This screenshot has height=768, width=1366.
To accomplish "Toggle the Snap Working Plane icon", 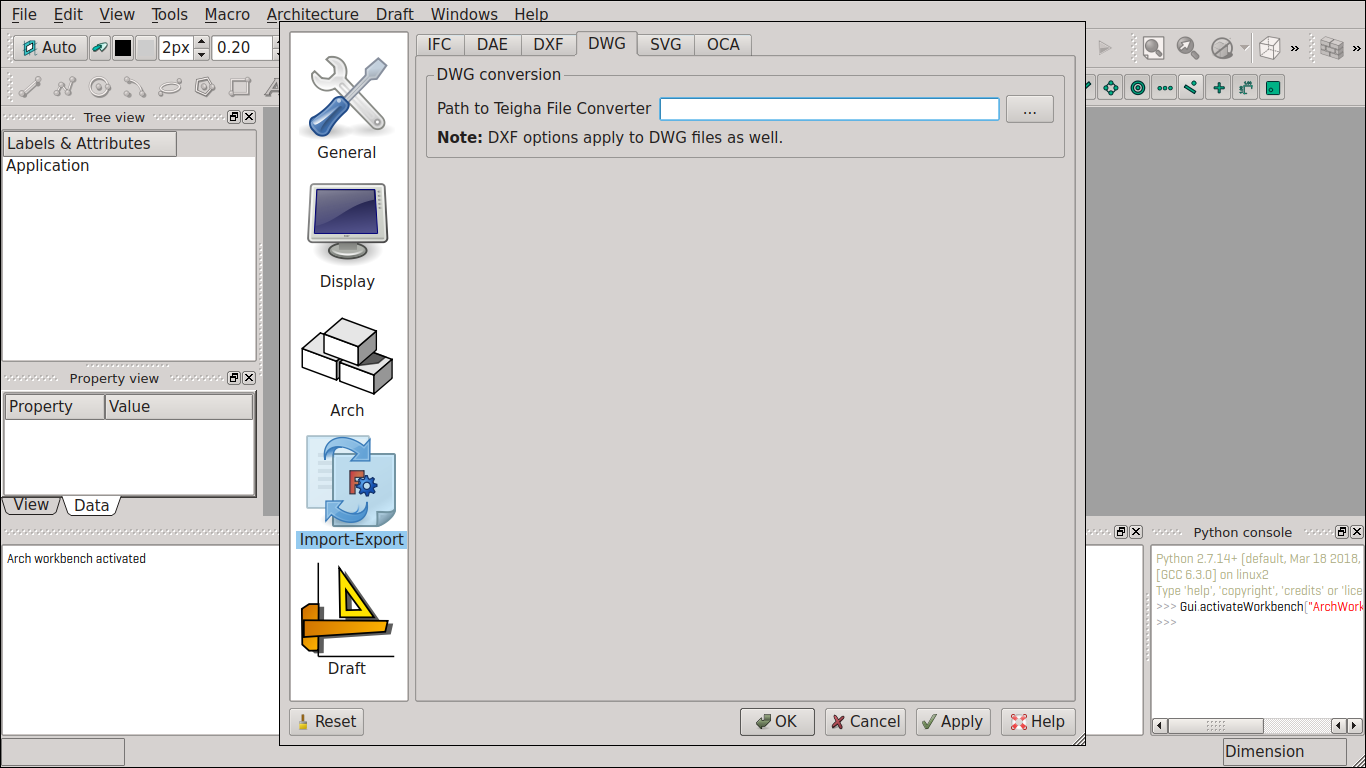I will point(1272,88).
